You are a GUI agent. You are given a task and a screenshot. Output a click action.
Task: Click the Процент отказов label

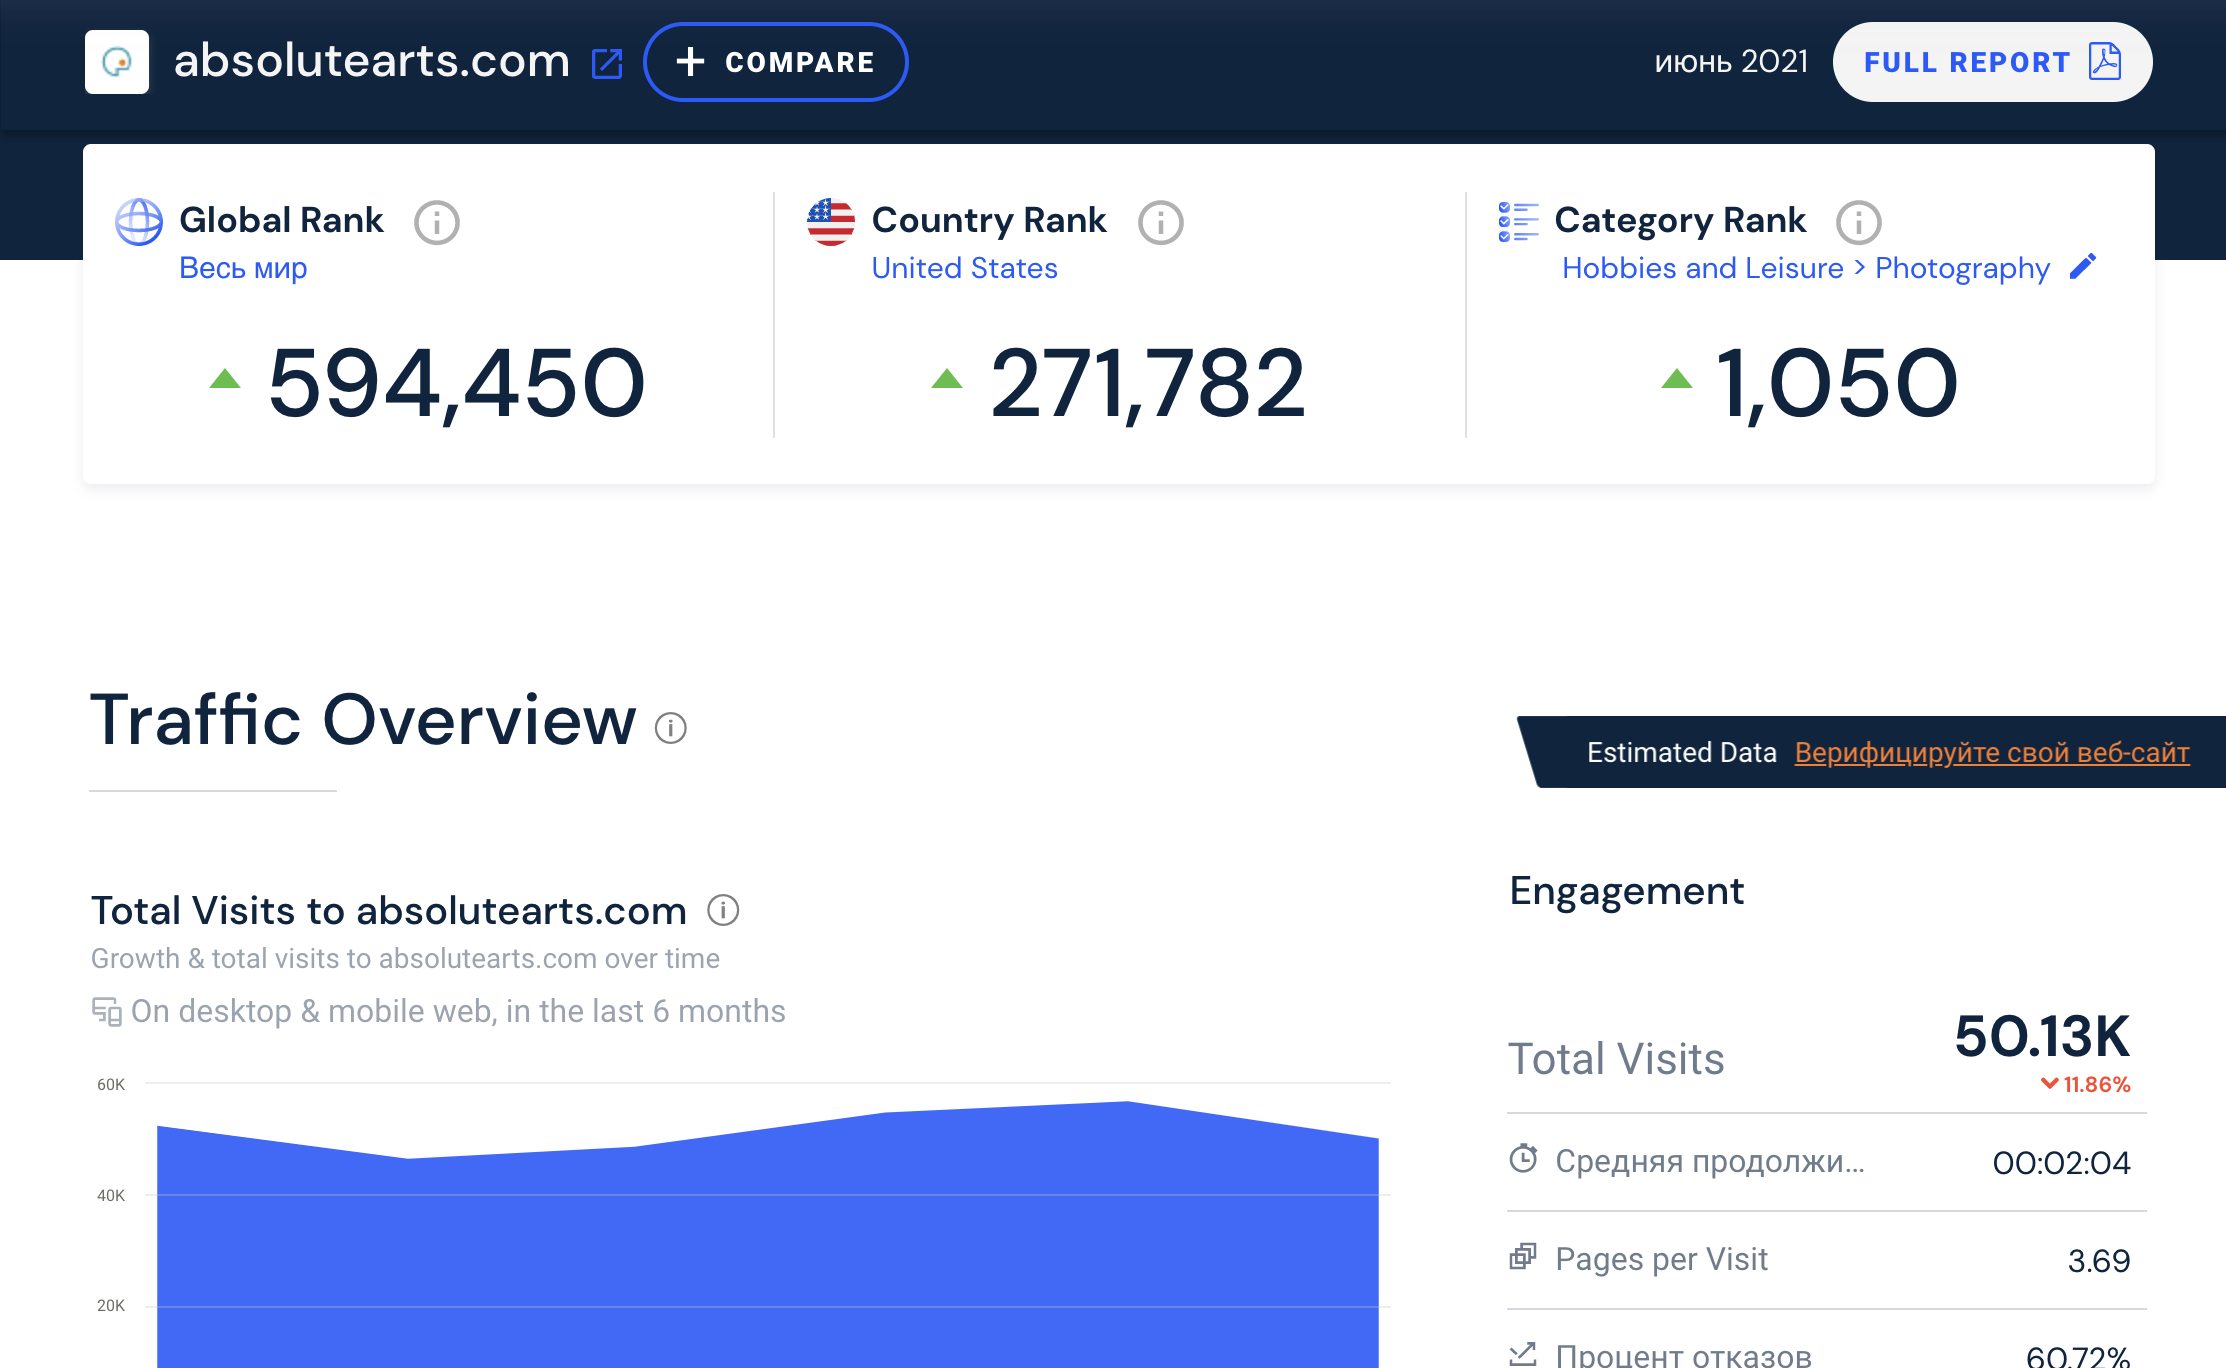click(x=1684, y=1356)
